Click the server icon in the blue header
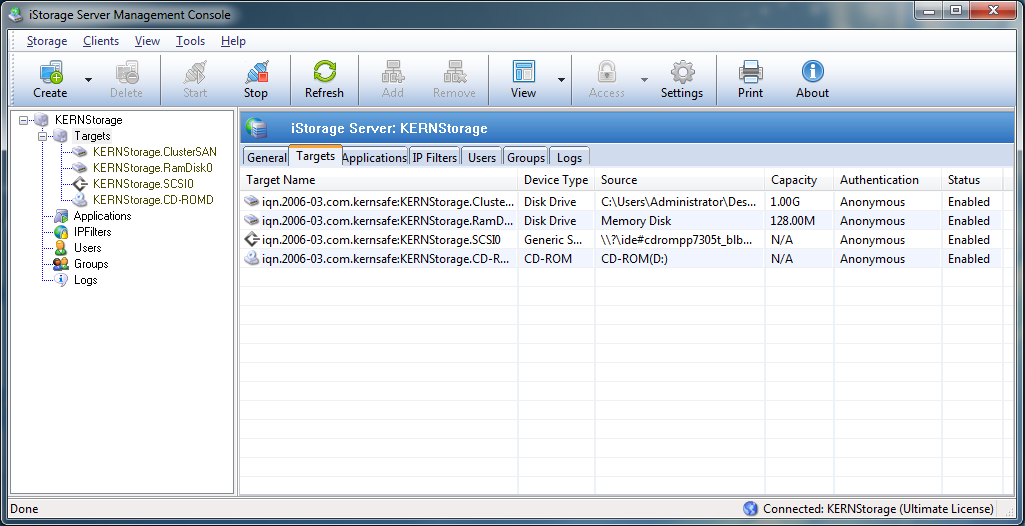1025x526 pixels. click(257, 128)
